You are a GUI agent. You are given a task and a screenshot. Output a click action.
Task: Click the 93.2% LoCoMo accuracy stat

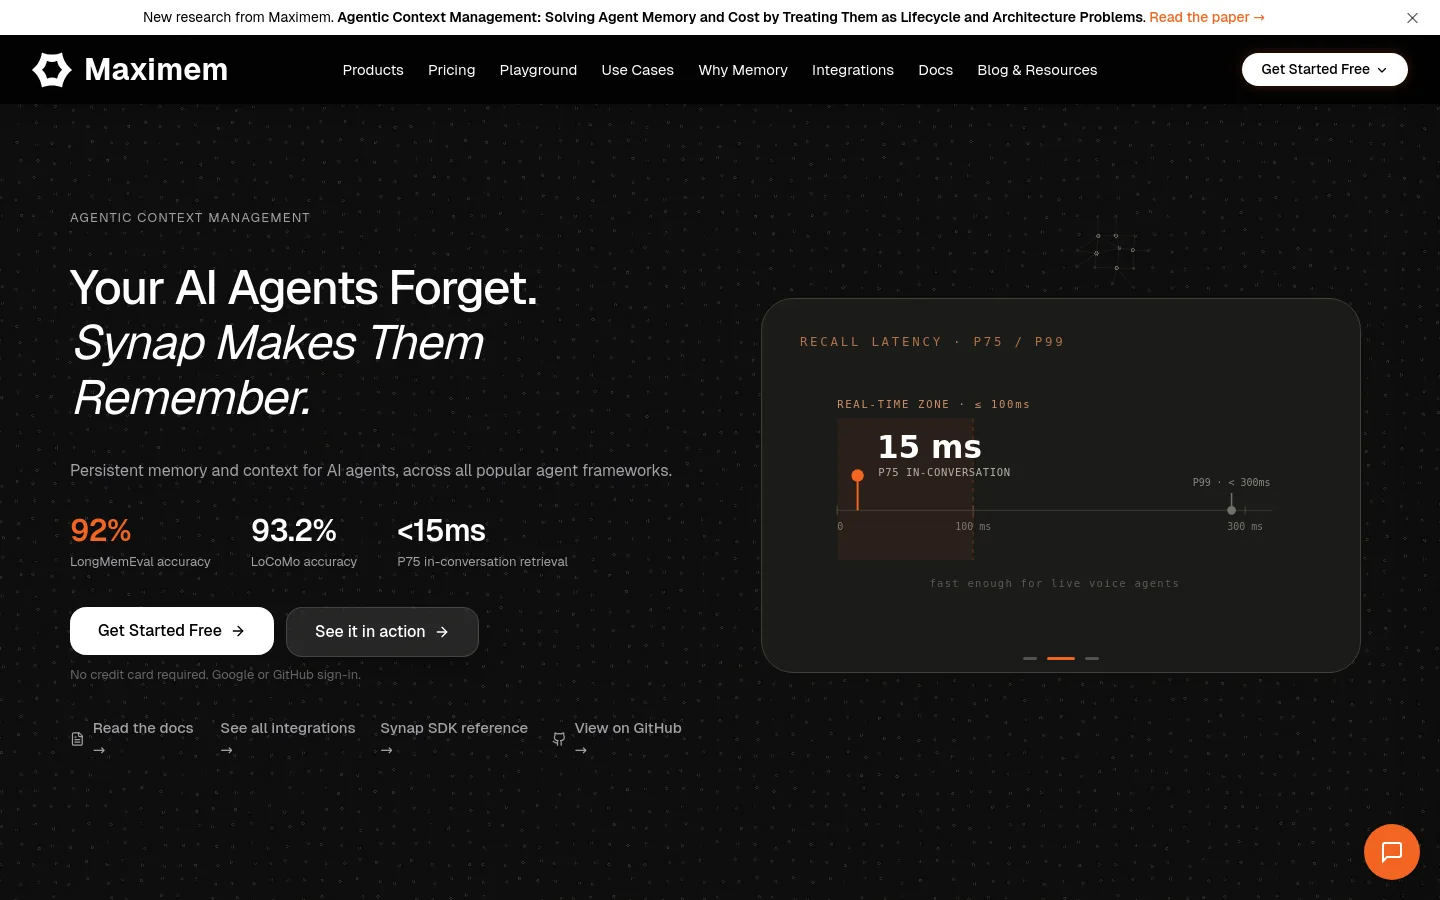tap(304, 541)
